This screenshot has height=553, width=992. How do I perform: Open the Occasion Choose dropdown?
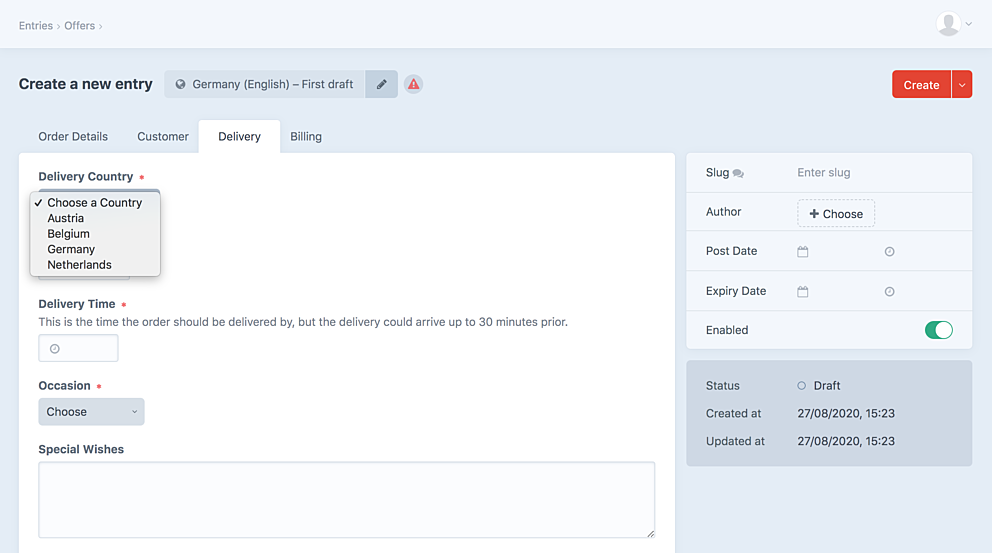tap(91, 412)
